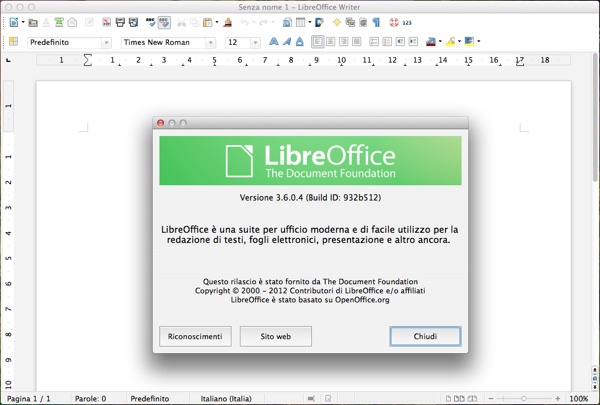Click the Riconoscimenti button
Viewport: 600px width, 405px height.
pyautogui.click(x=195, y=336)
